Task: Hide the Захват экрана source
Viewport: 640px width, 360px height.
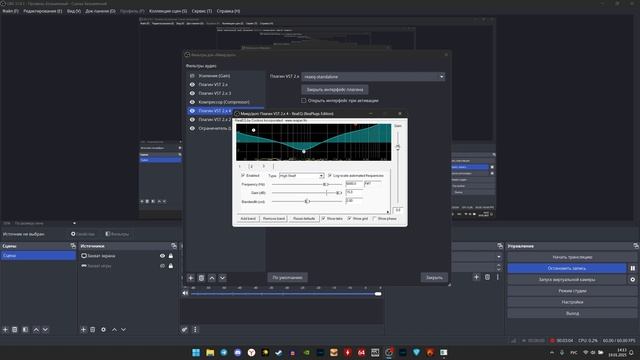Action: [x=162, y=256]
